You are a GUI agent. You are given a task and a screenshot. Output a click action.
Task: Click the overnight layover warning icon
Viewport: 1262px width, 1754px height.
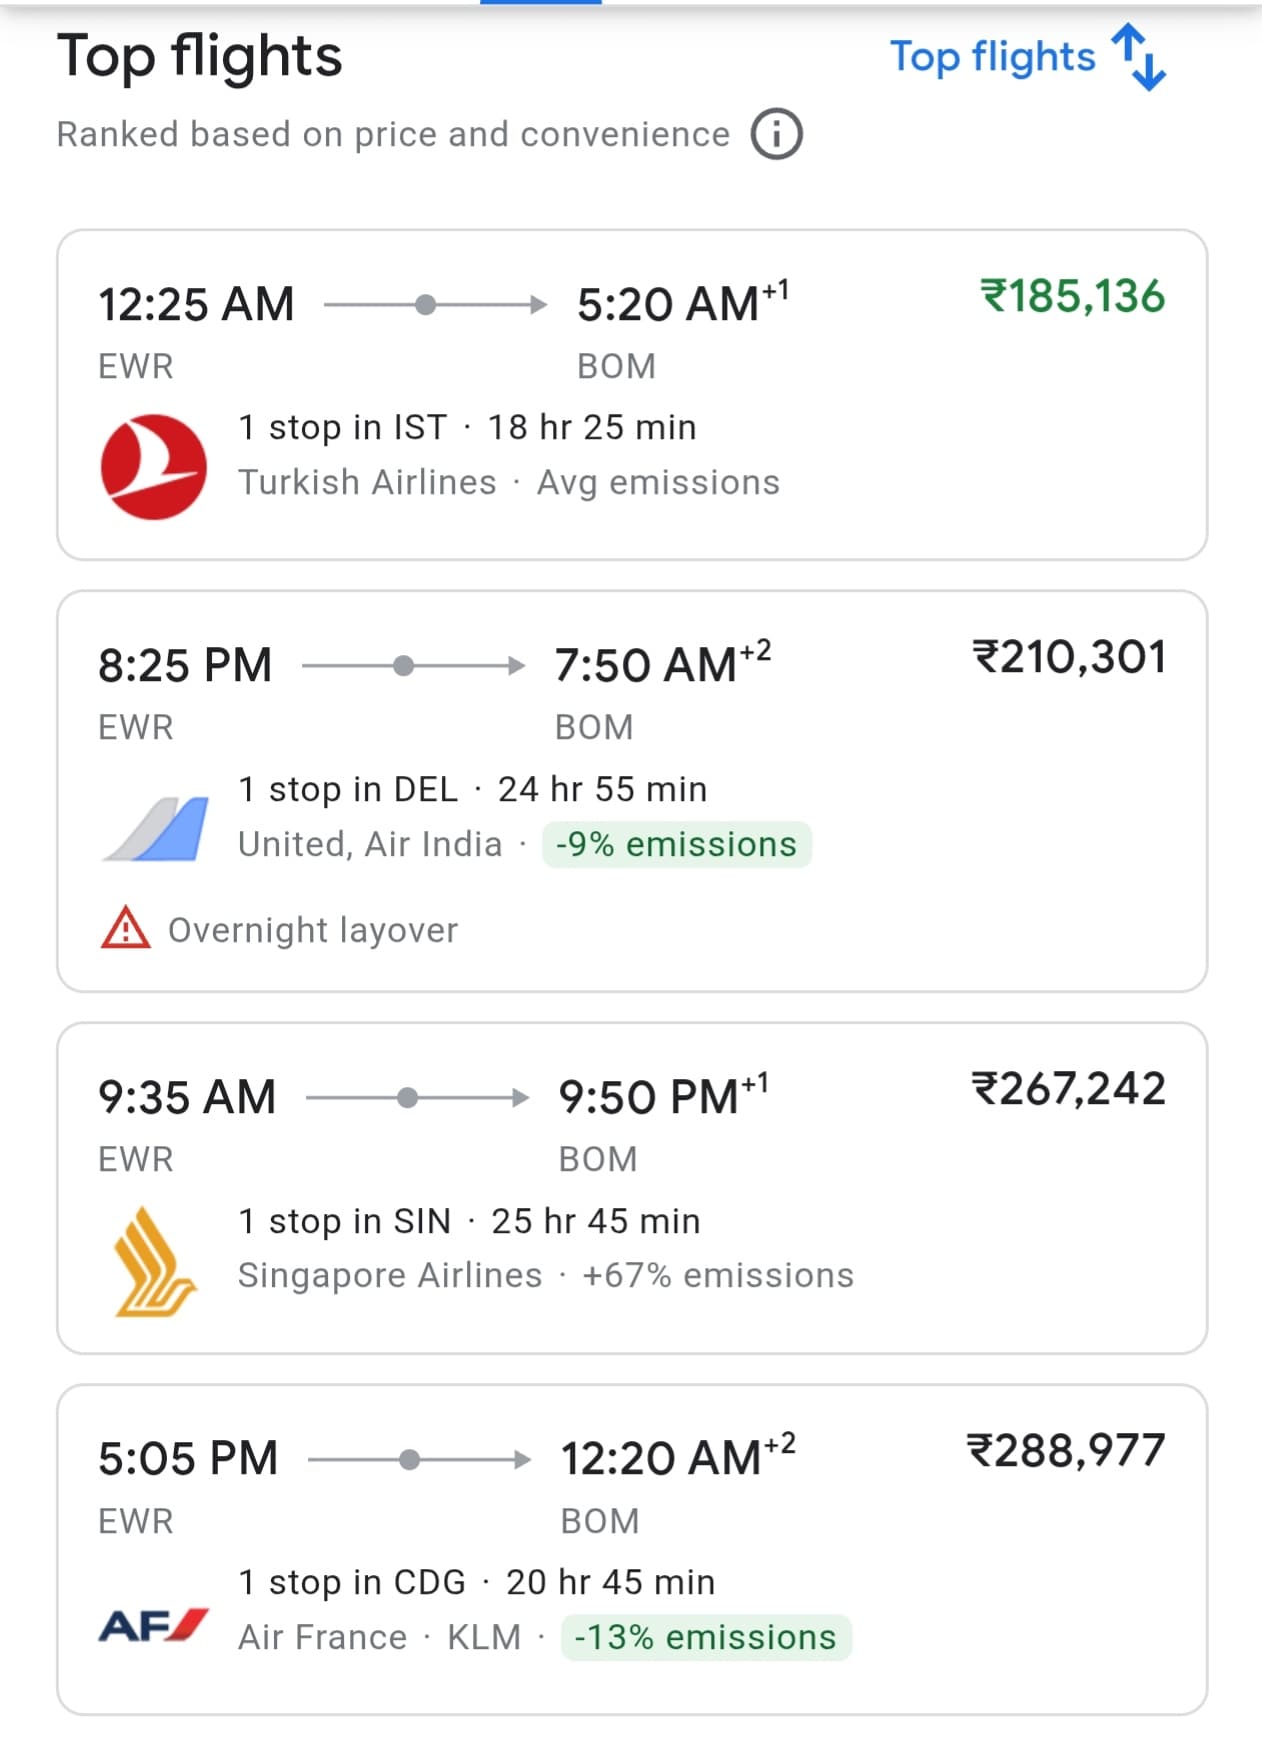pos(126,928)
